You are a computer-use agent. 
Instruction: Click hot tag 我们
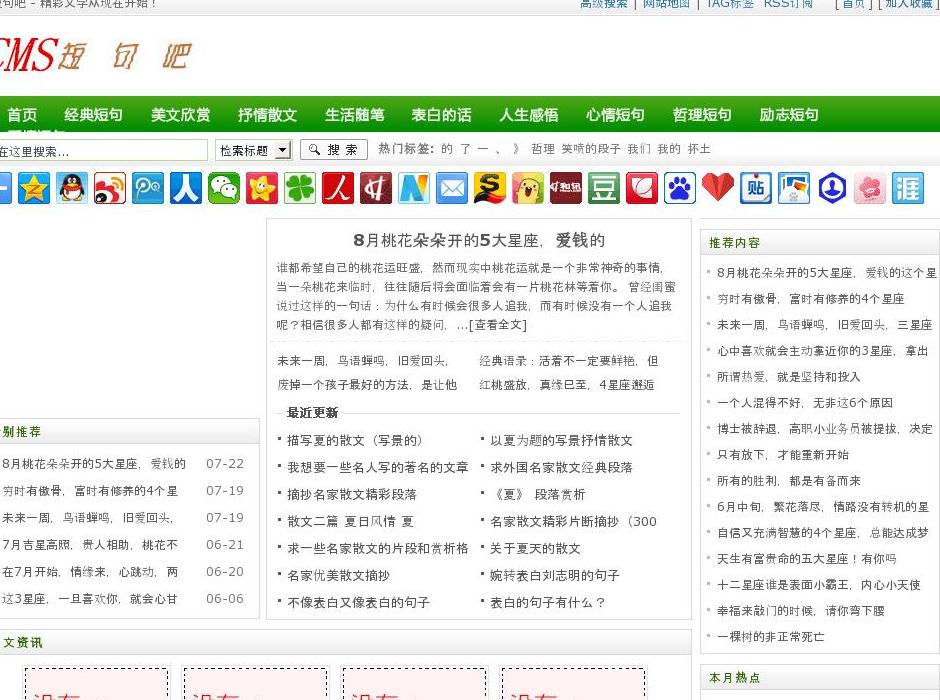pyautogui.click(x=639, y=149)
